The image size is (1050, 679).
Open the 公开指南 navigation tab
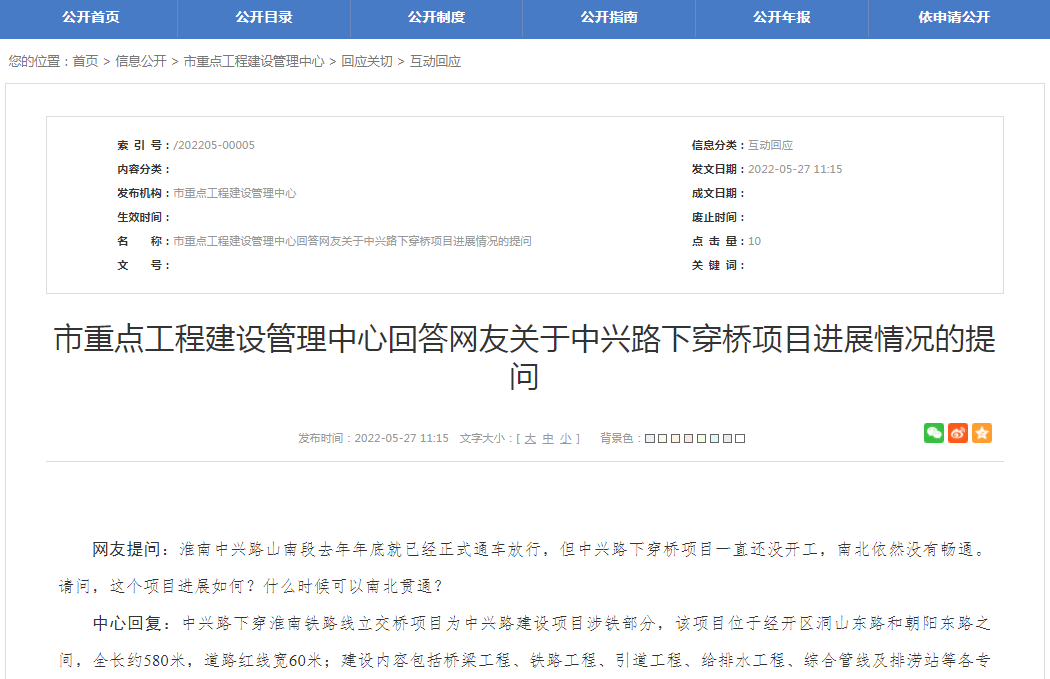(x=609, y=17)
